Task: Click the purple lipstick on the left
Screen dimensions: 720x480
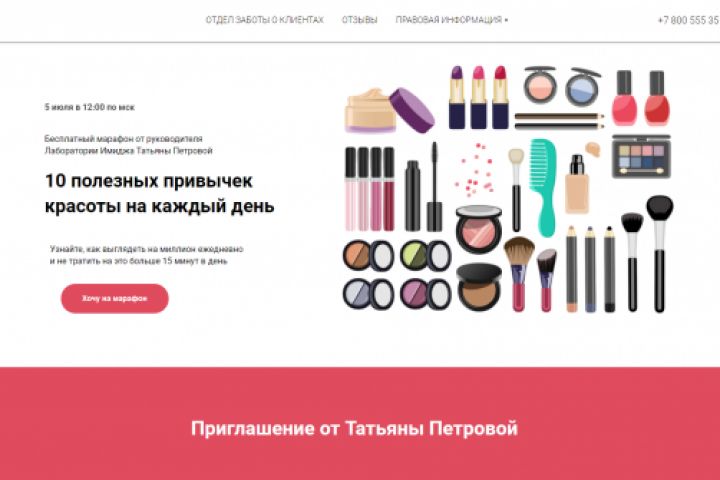Action: [456, 97]
